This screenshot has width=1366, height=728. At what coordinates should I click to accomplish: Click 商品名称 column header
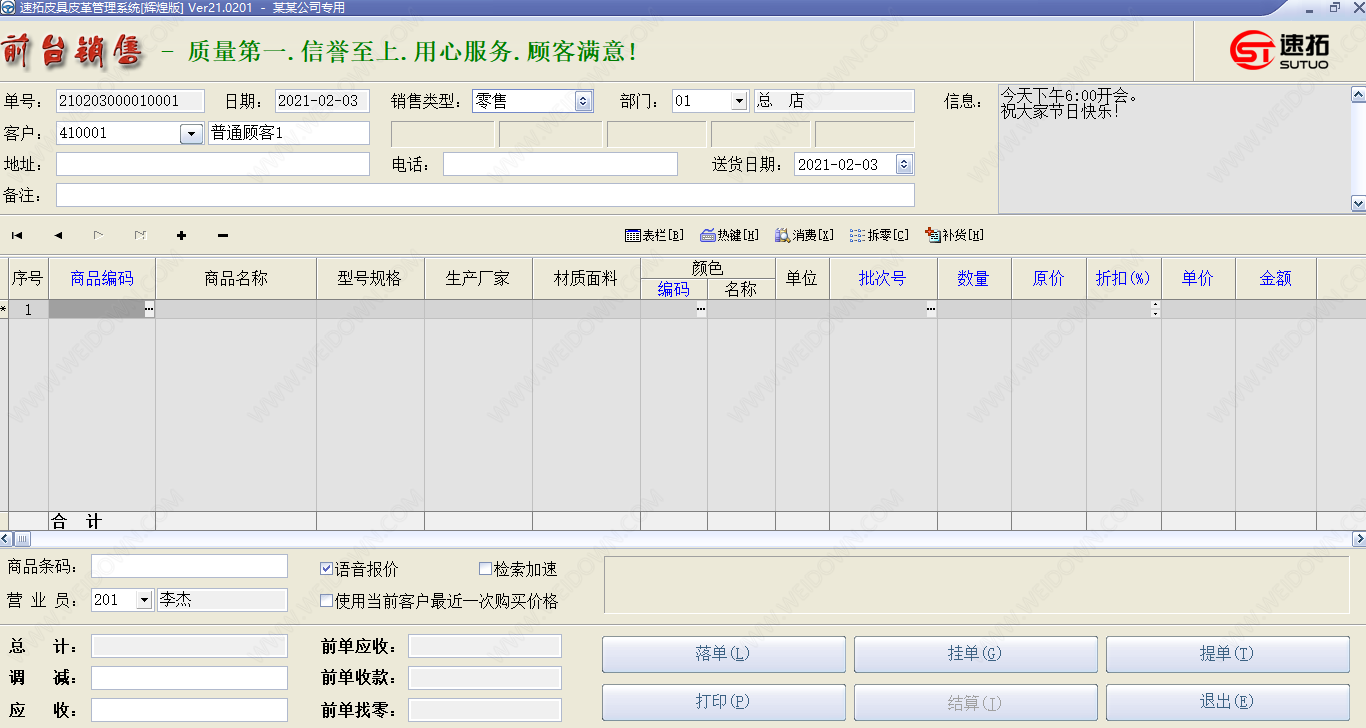(236, 279)
